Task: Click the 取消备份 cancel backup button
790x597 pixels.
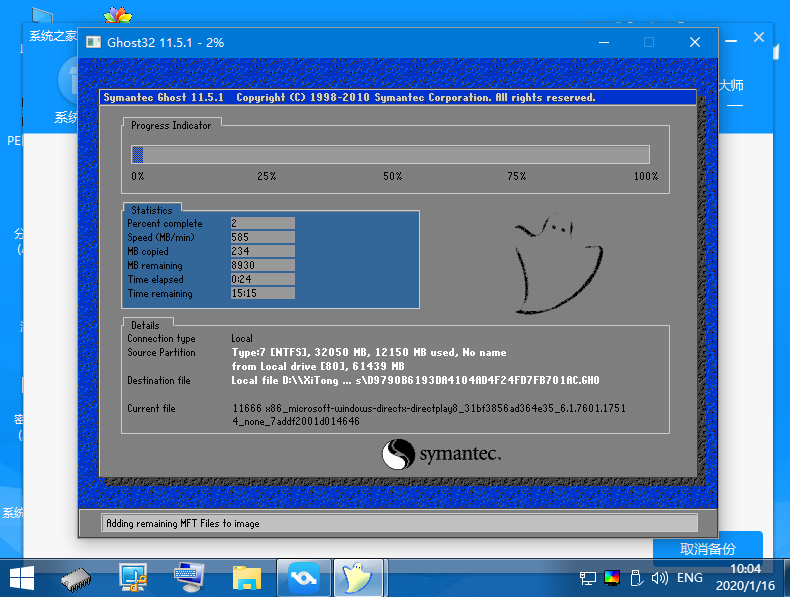Action: click(707, 549)
